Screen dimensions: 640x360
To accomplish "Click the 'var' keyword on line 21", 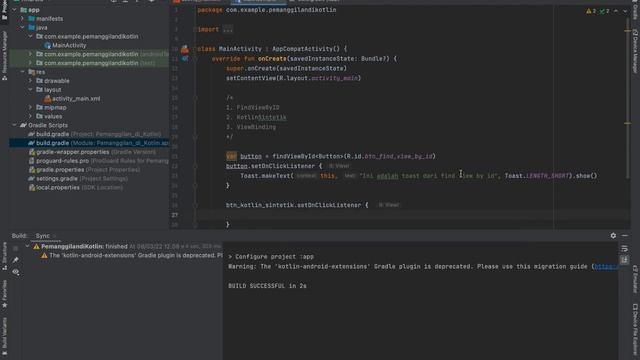I will tap(231, 156).
